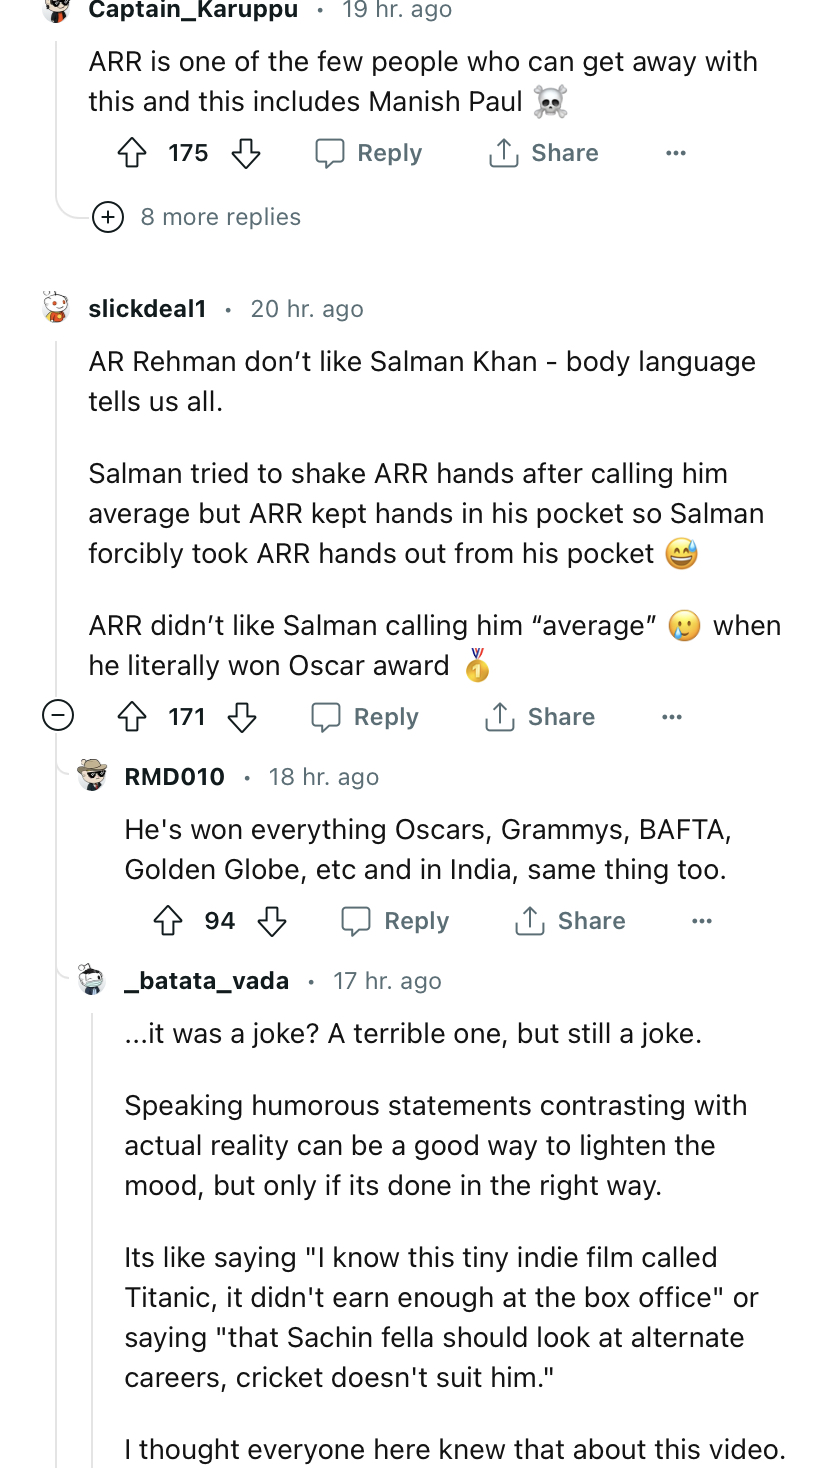Collapse slickdeal1's comment thread

pos(58,716)
